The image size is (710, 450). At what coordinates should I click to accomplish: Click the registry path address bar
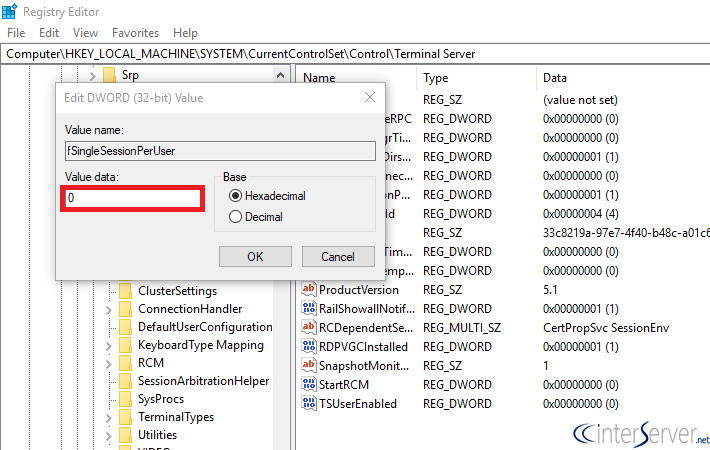point(355,54)
